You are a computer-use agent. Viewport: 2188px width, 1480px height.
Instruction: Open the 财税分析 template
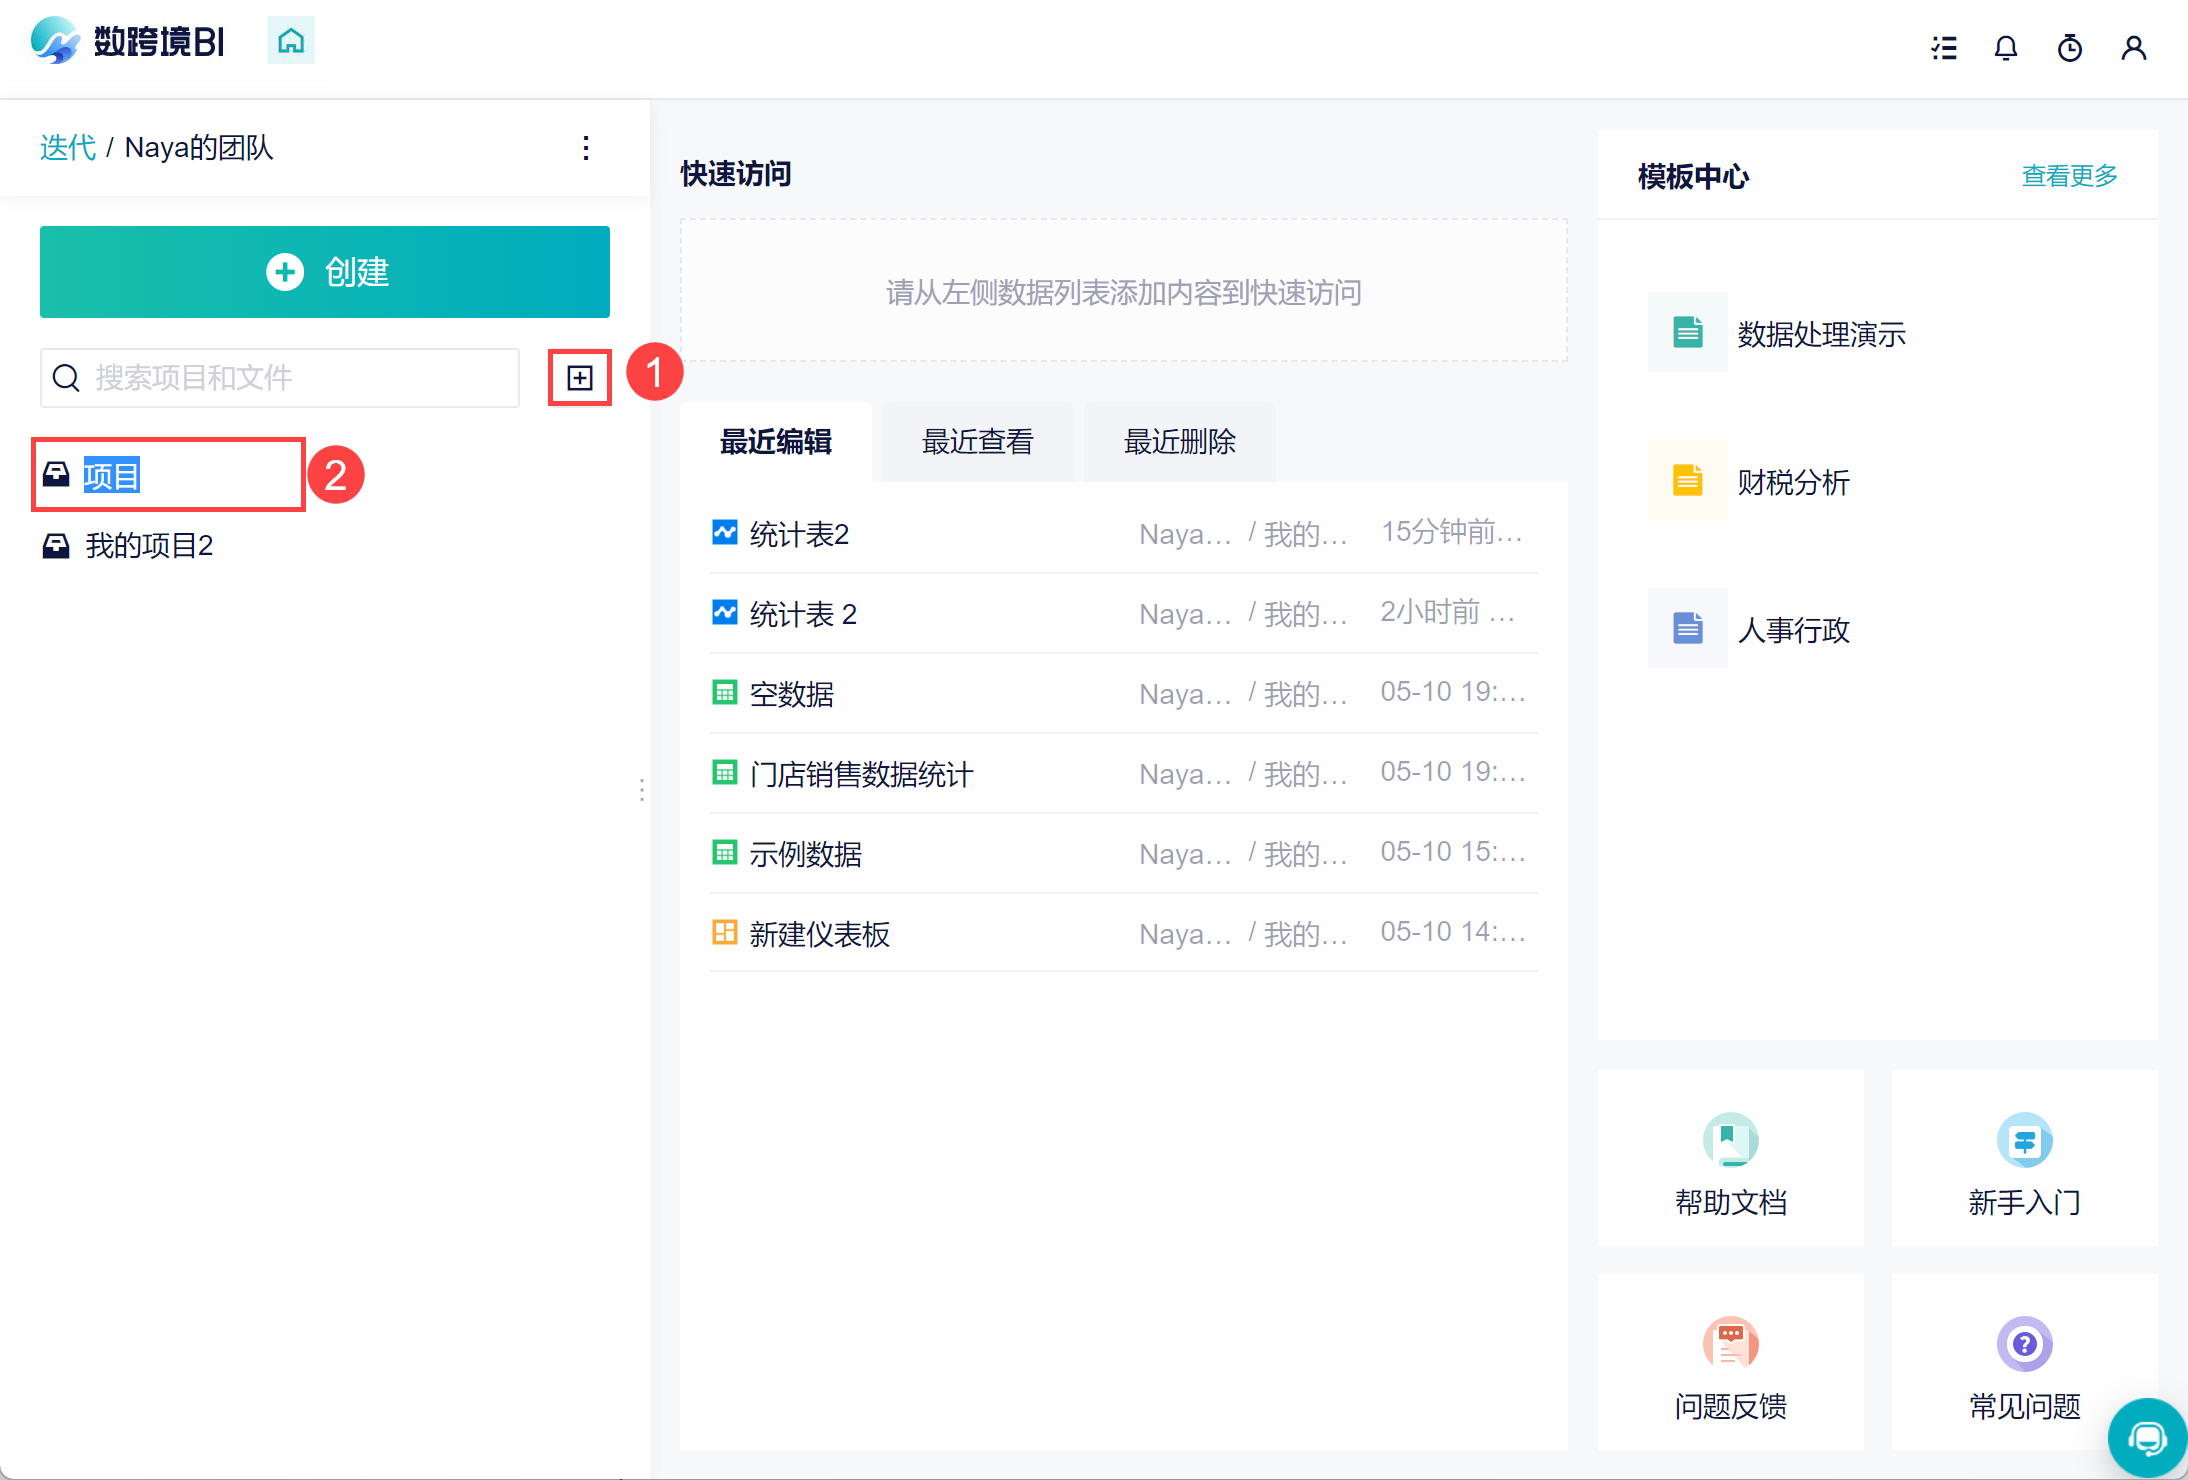[x=1792, y=482]
